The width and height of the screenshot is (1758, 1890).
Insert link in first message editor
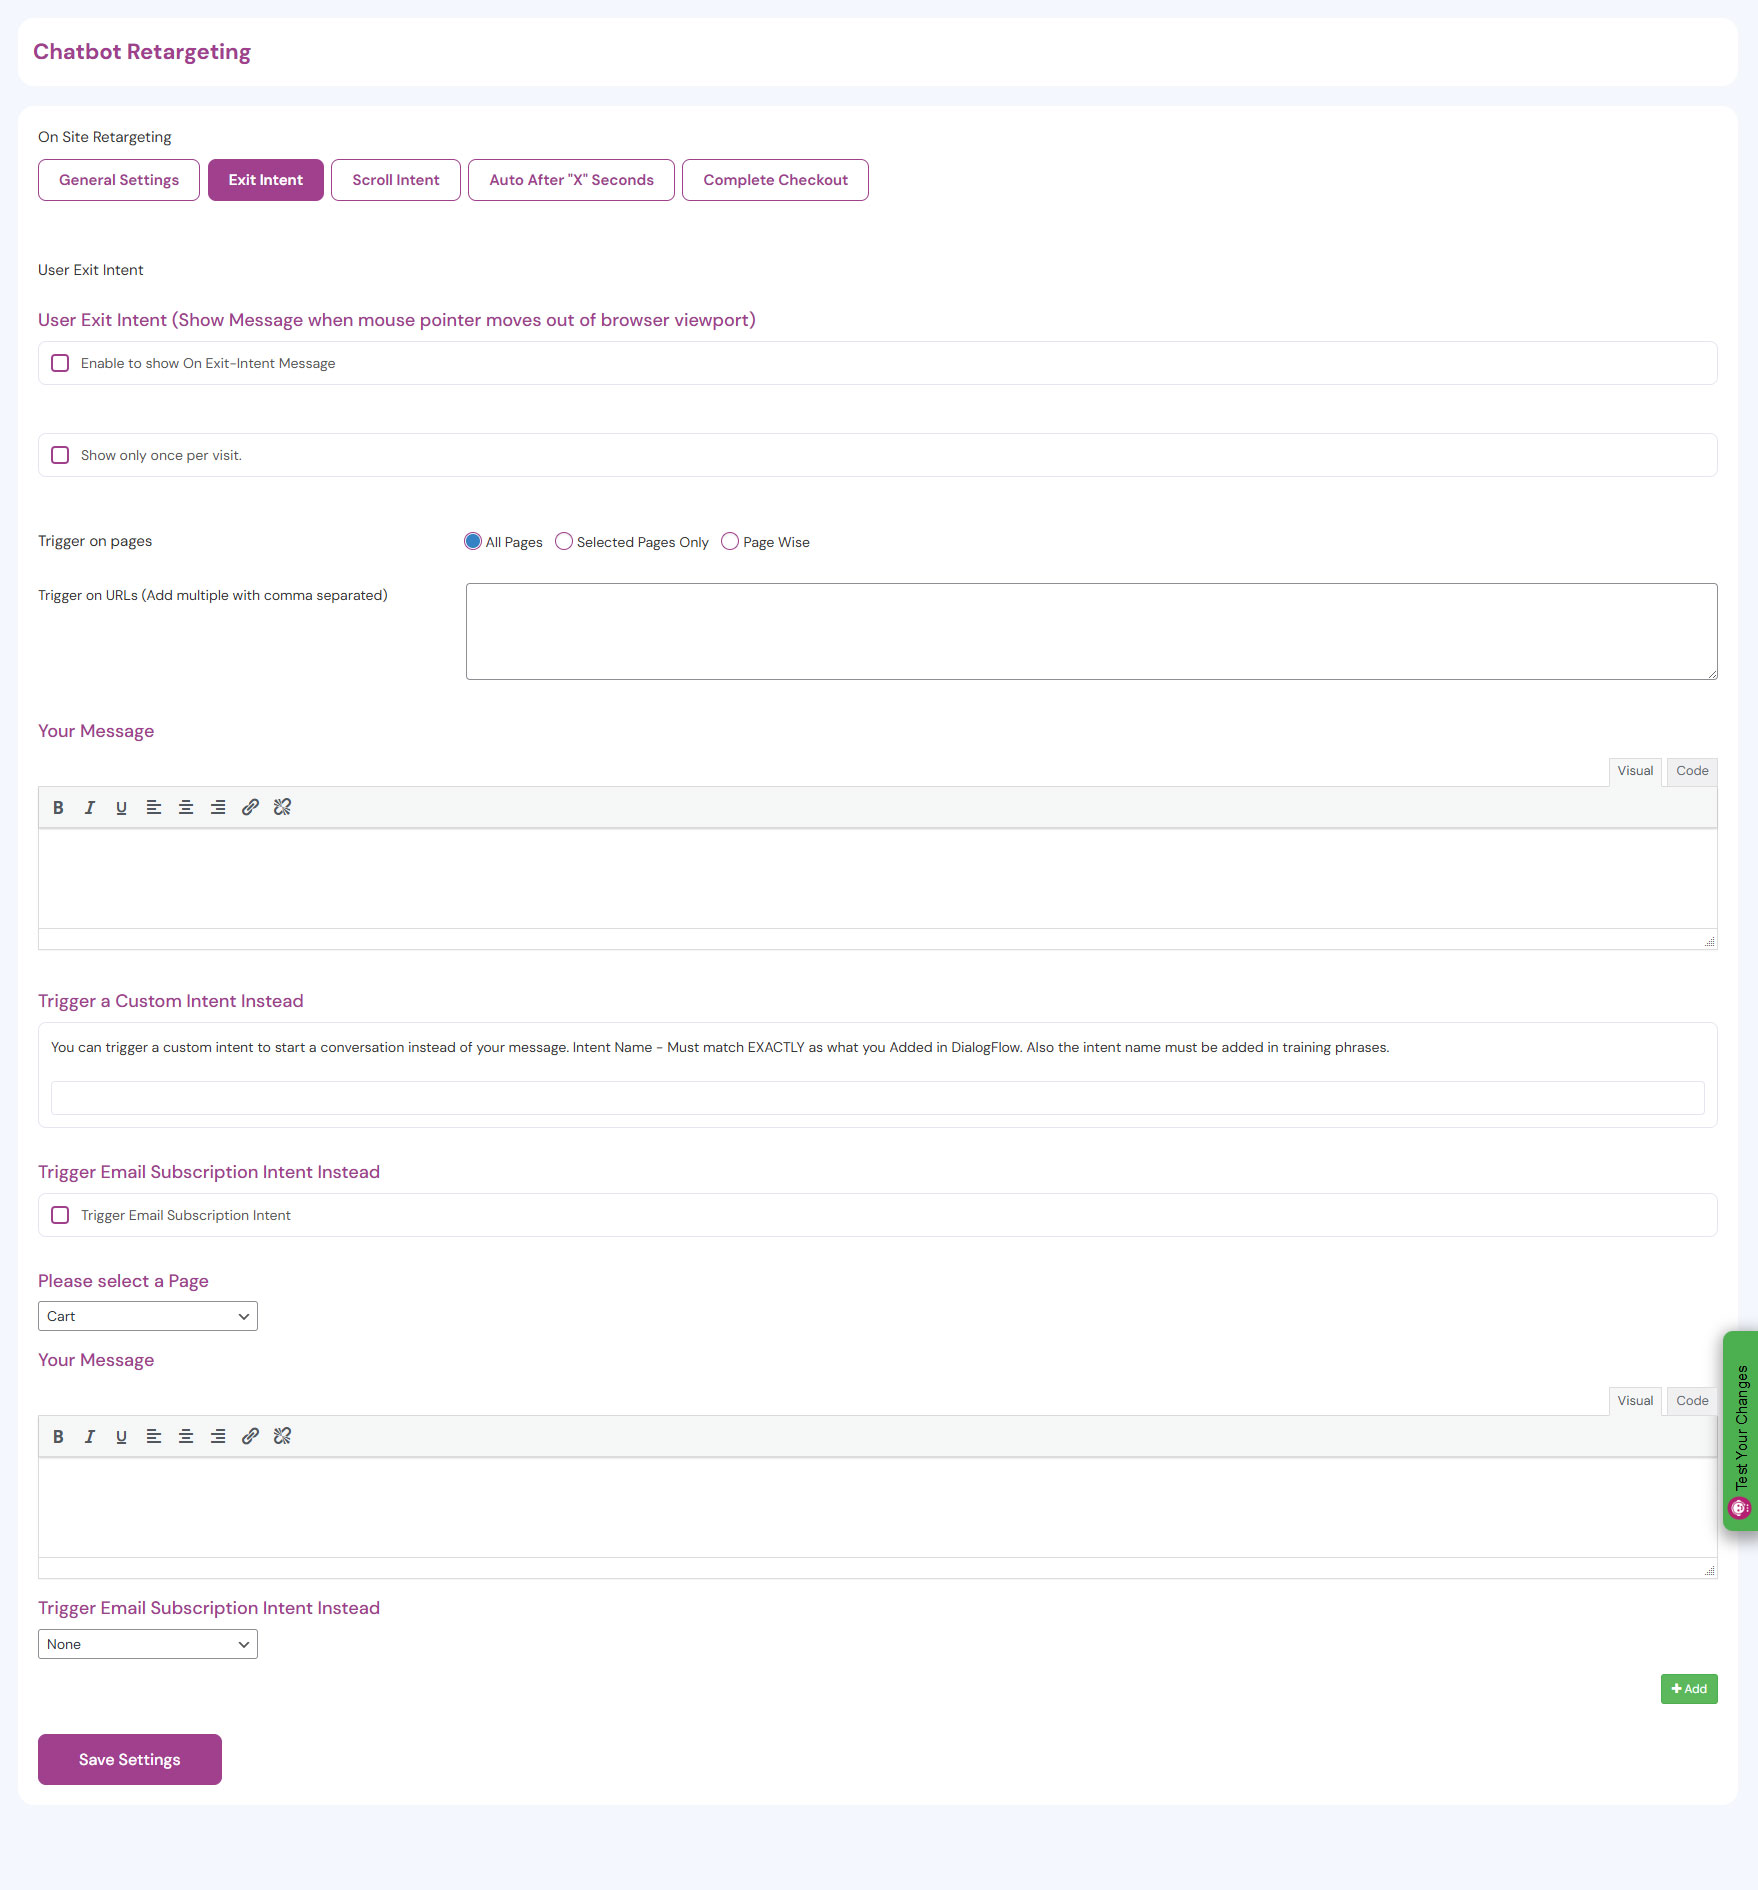[250, 808]
